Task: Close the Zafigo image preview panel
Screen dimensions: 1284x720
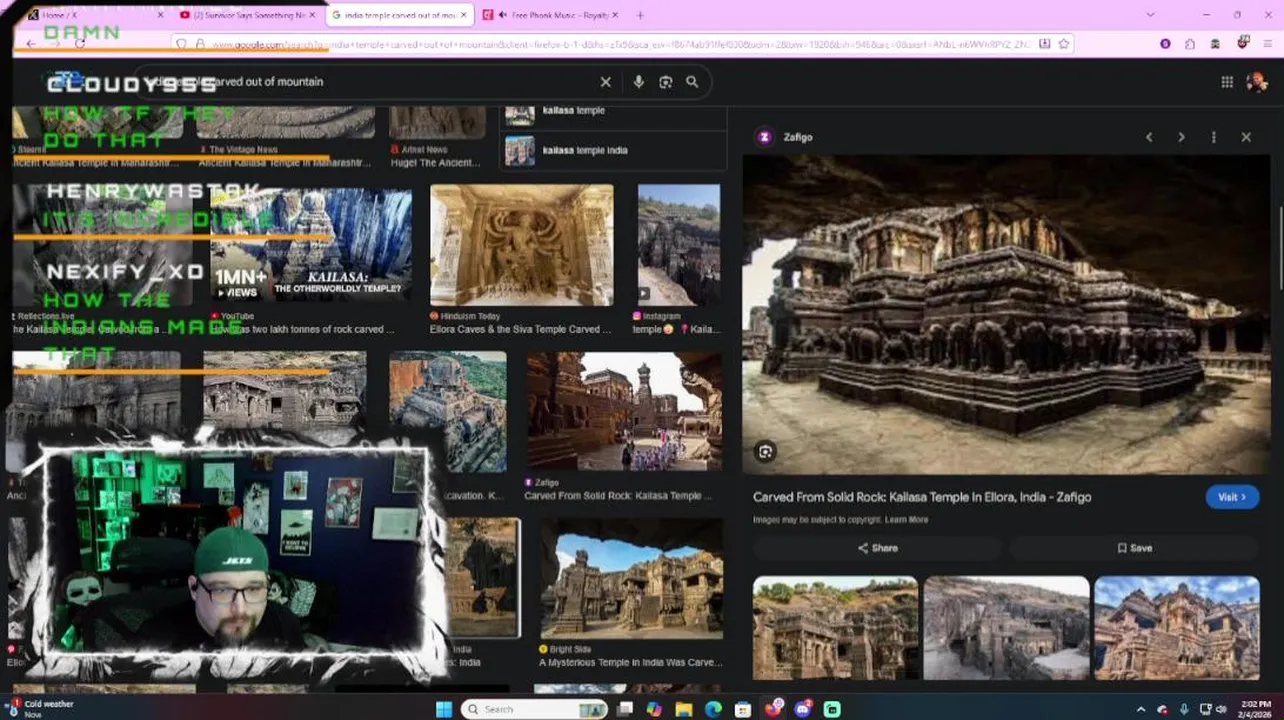Action: point(1246,137)
